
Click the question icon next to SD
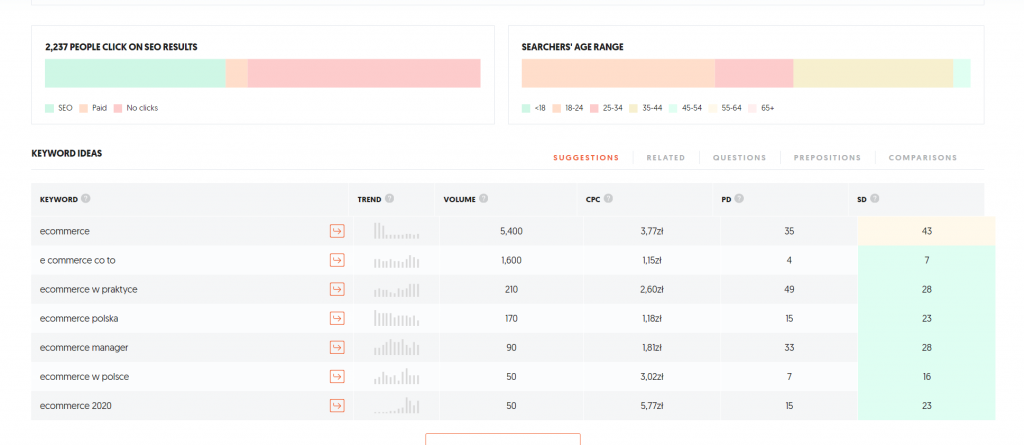(875, 199)
